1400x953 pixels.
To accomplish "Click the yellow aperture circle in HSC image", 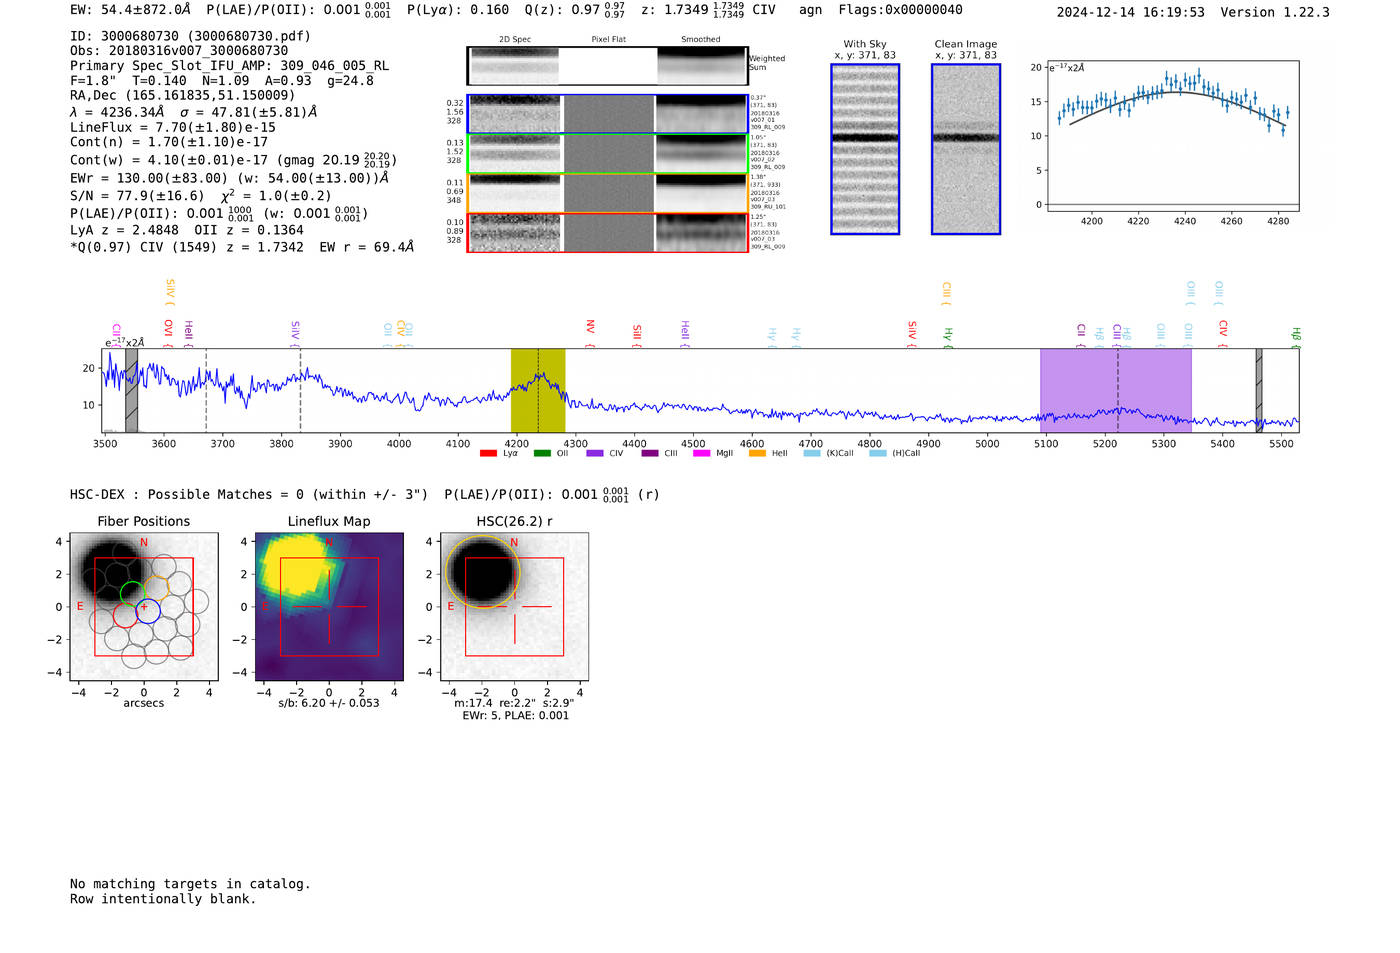I will click(x=483, y=574).
